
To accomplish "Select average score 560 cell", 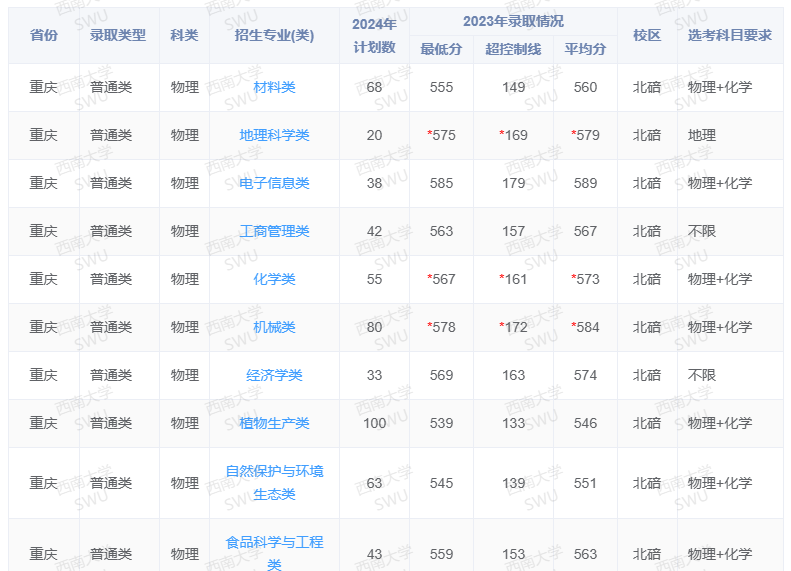I will click(585, 87).
